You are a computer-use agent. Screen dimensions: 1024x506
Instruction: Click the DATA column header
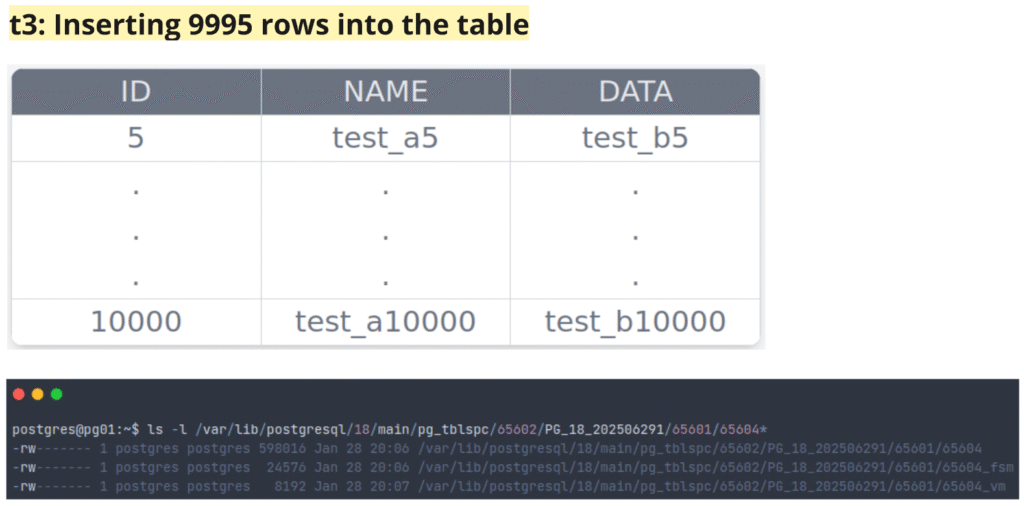tap(635, 92)
